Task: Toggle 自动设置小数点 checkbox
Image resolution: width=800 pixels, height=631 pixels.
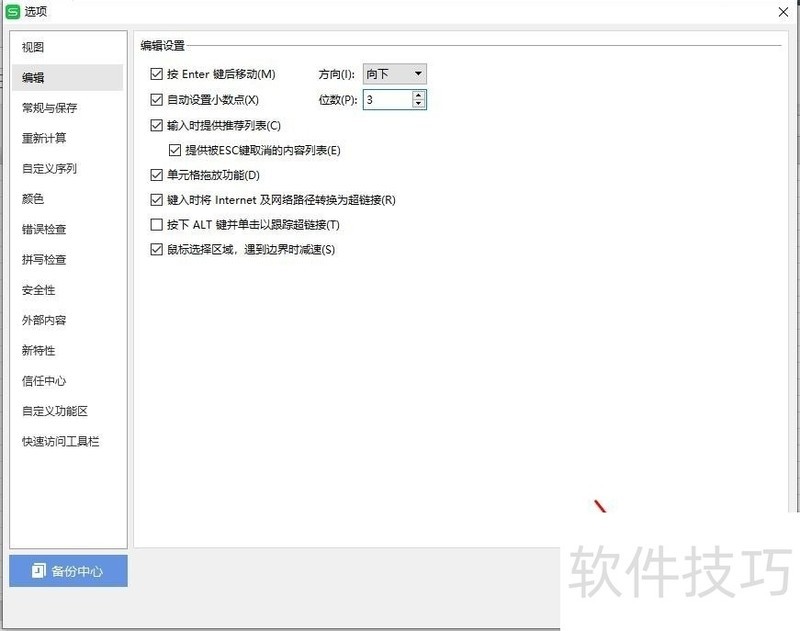Action: (157, 99)
